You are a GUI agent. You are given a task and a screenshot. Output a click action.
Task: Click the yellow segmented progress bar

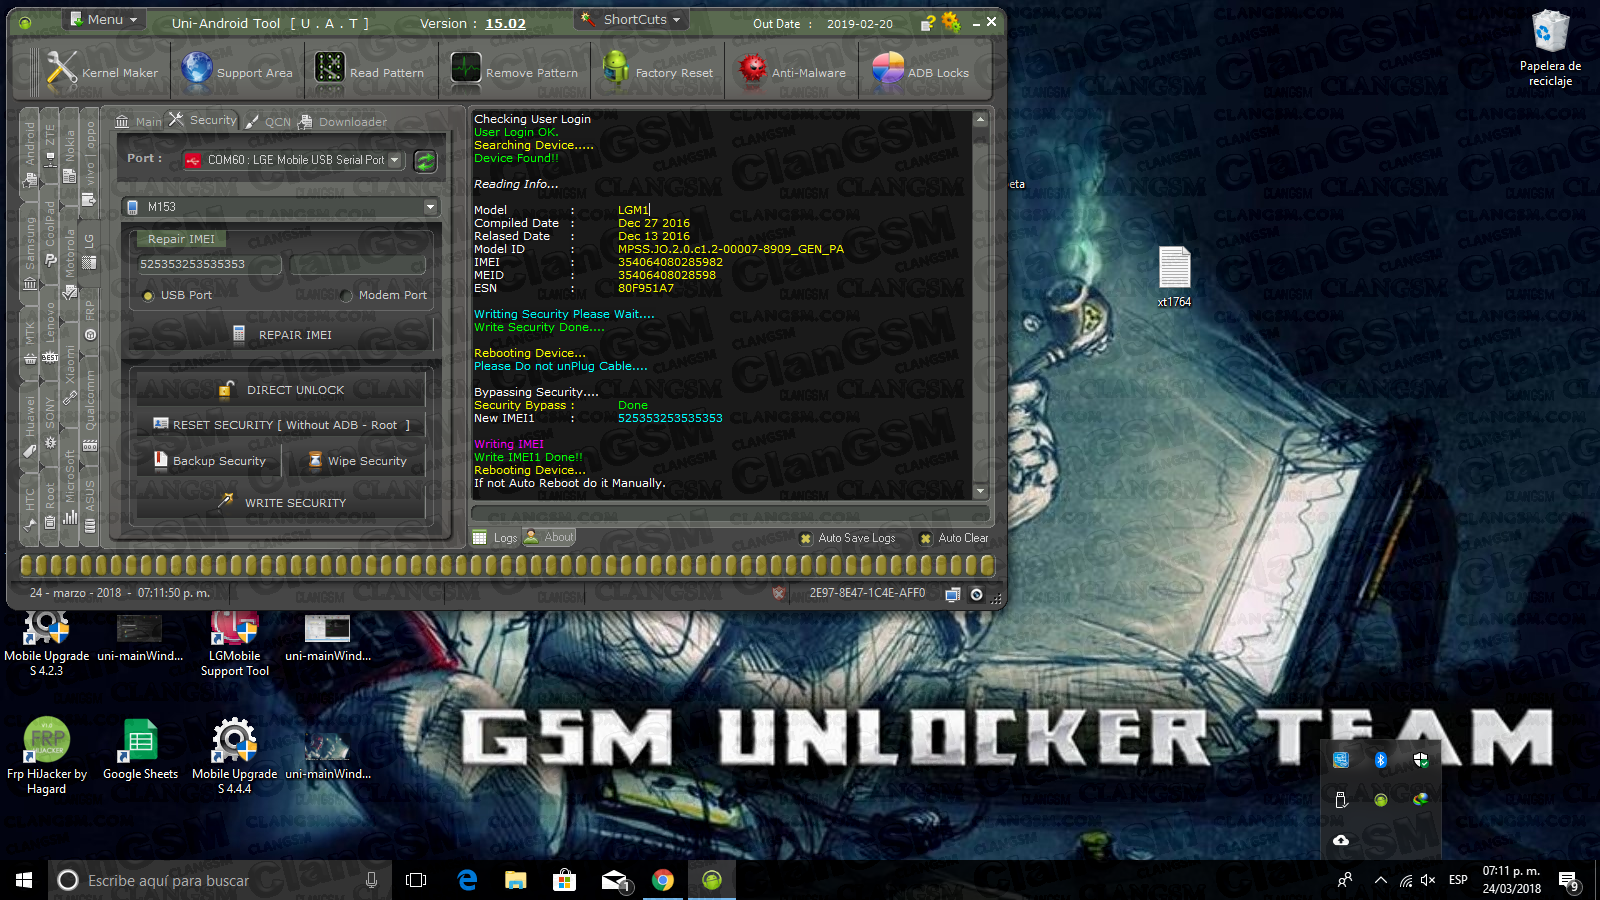tap(507, 565)
